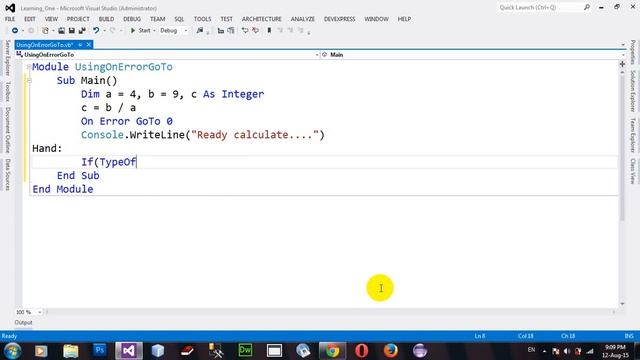The height and width of the screenshot is (360, 640).
Task: Open the 100 % zoom level dropdown
Action: pos(29,312)
